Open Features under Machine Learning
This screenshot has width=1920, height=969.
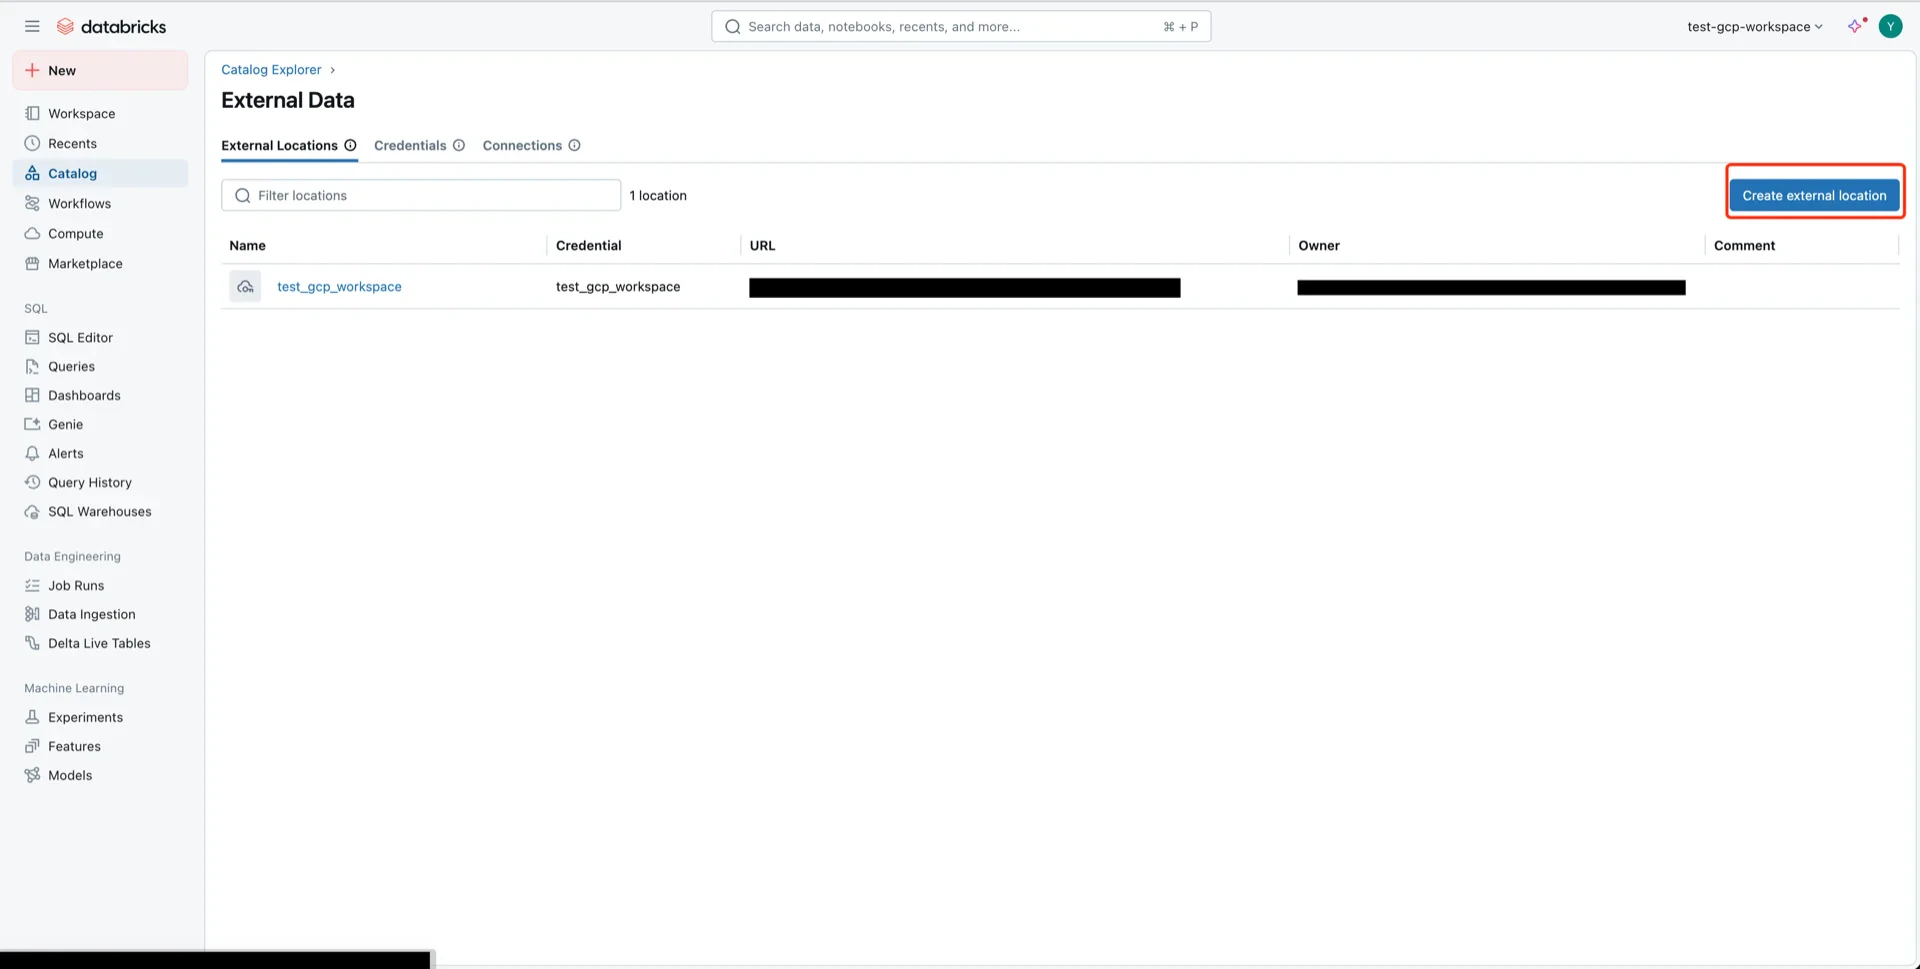tap(100, 747)
